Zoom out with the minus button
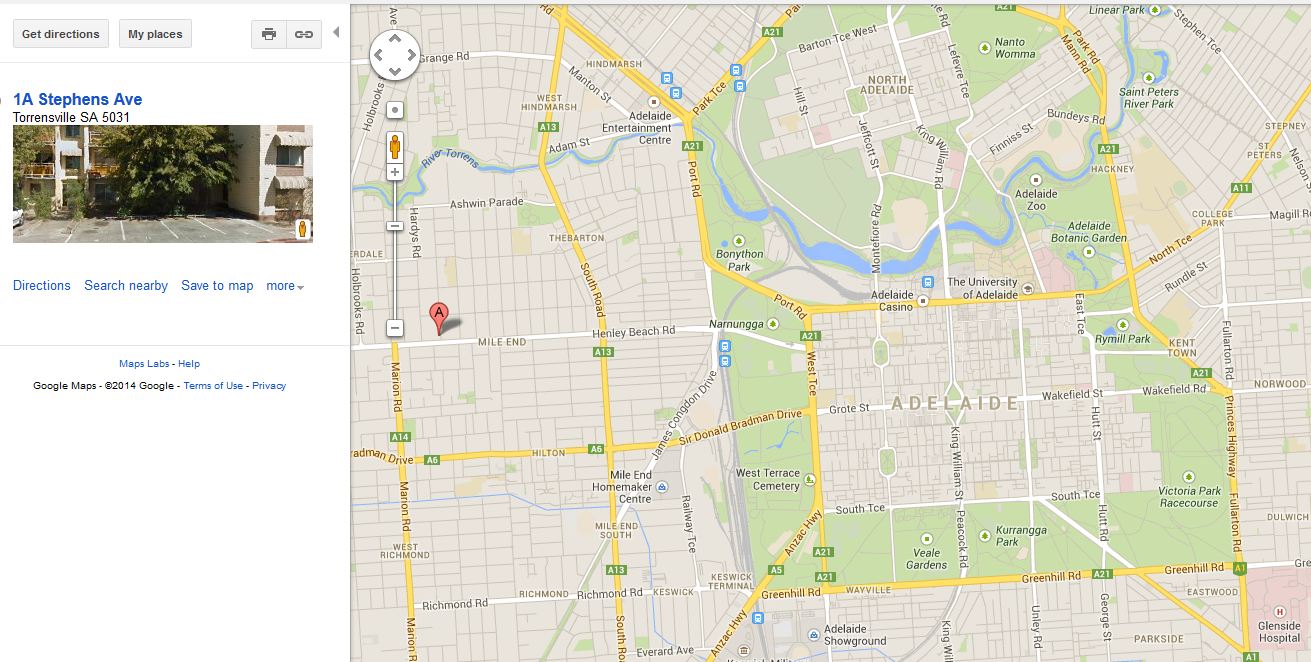Image resolution: width=1311 pixels, height=662 pixels. [395, 328]
